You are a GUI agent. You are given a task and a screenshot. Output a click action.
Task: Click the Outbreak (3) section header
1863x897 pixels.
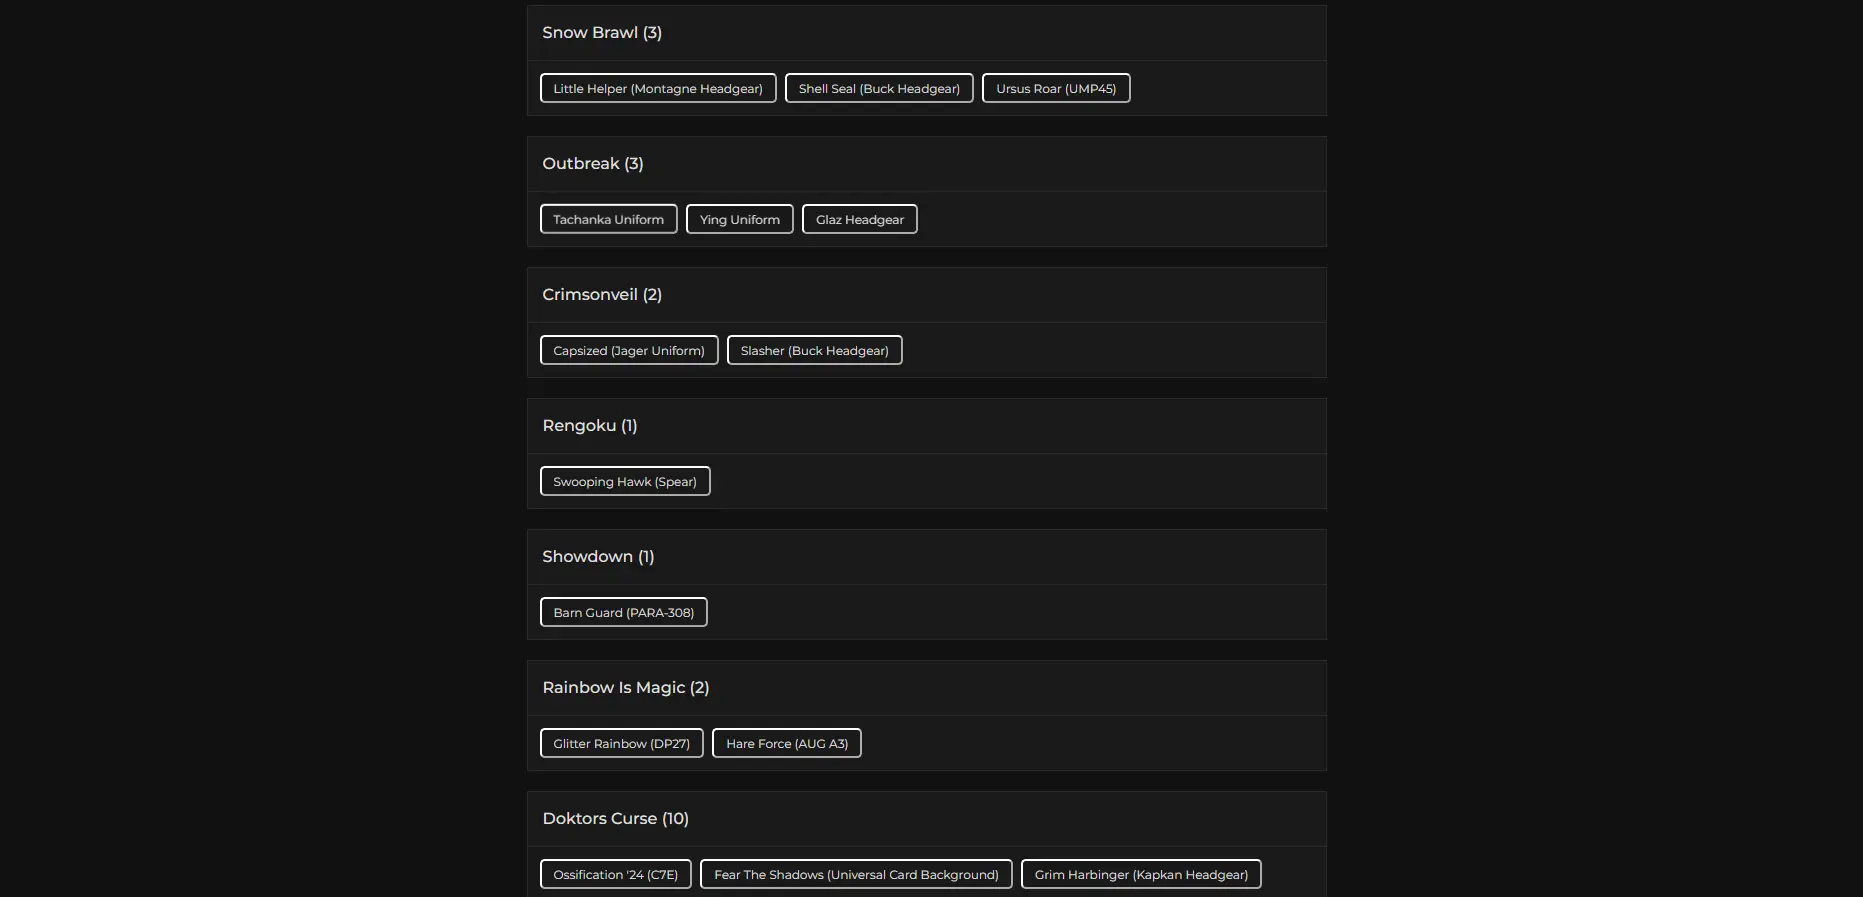[x=593, y=164]
